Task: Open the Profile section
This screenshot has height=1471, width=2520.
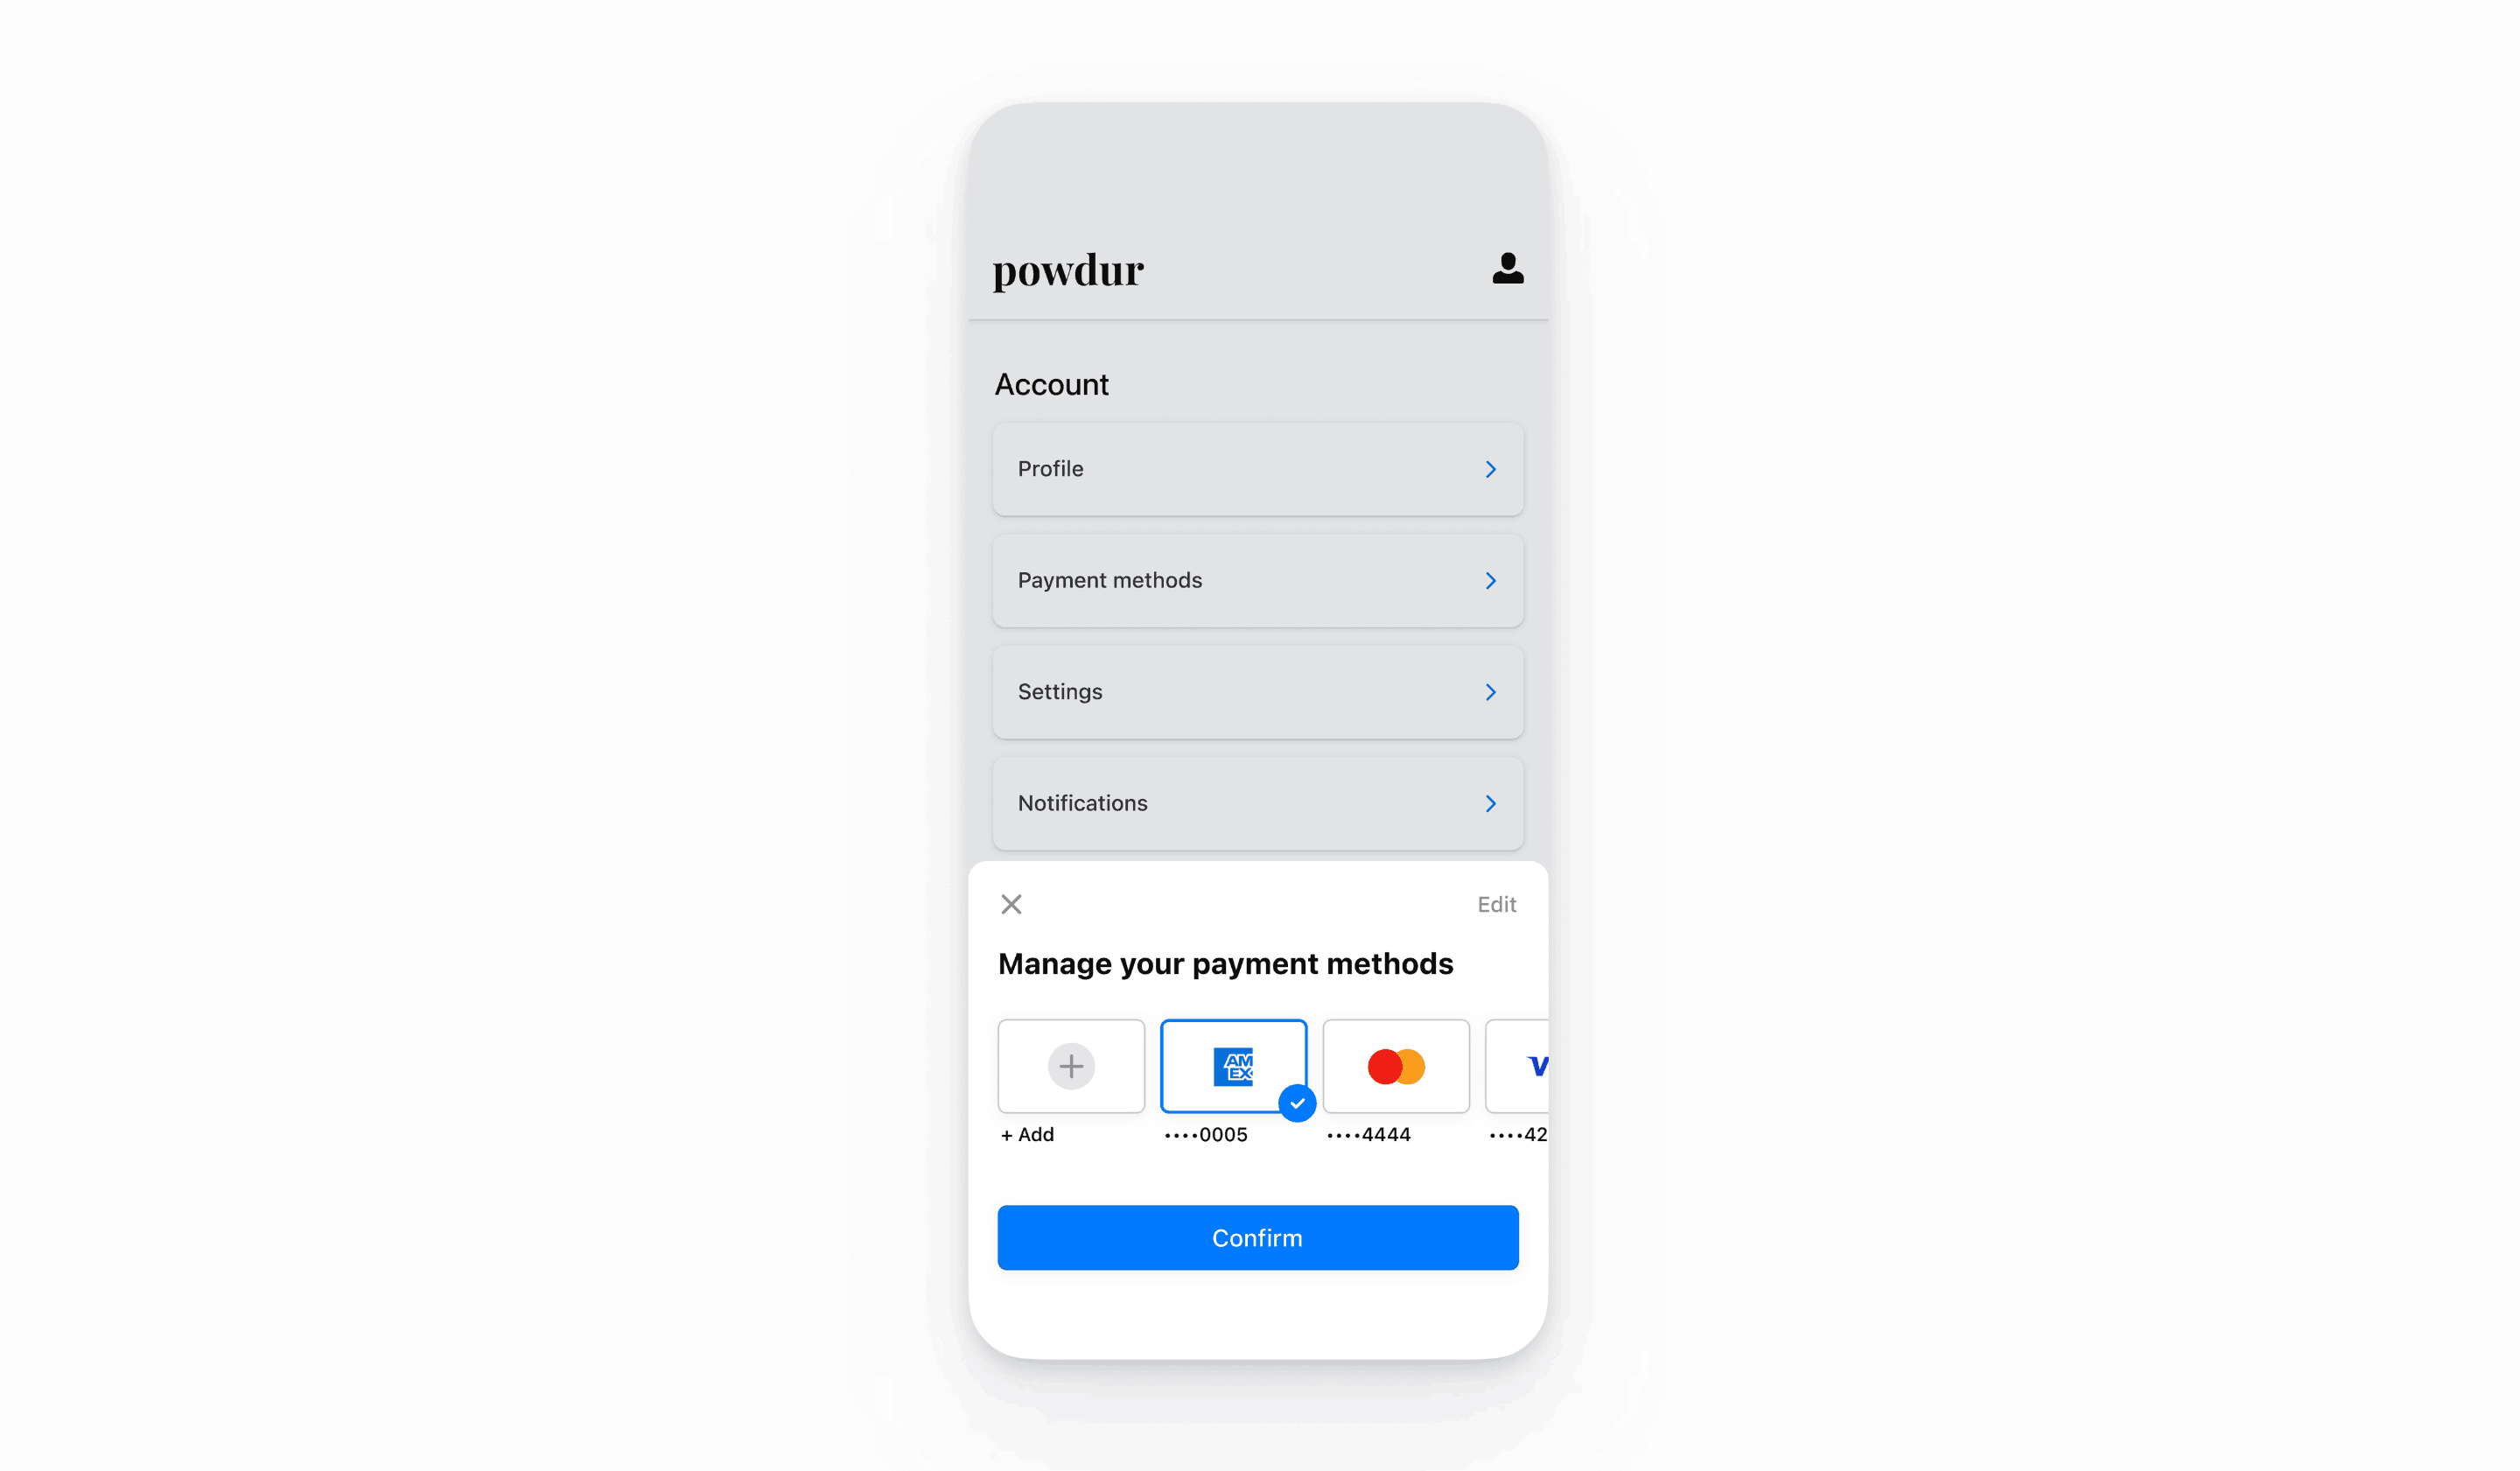Action: [x=1256, y=467]
